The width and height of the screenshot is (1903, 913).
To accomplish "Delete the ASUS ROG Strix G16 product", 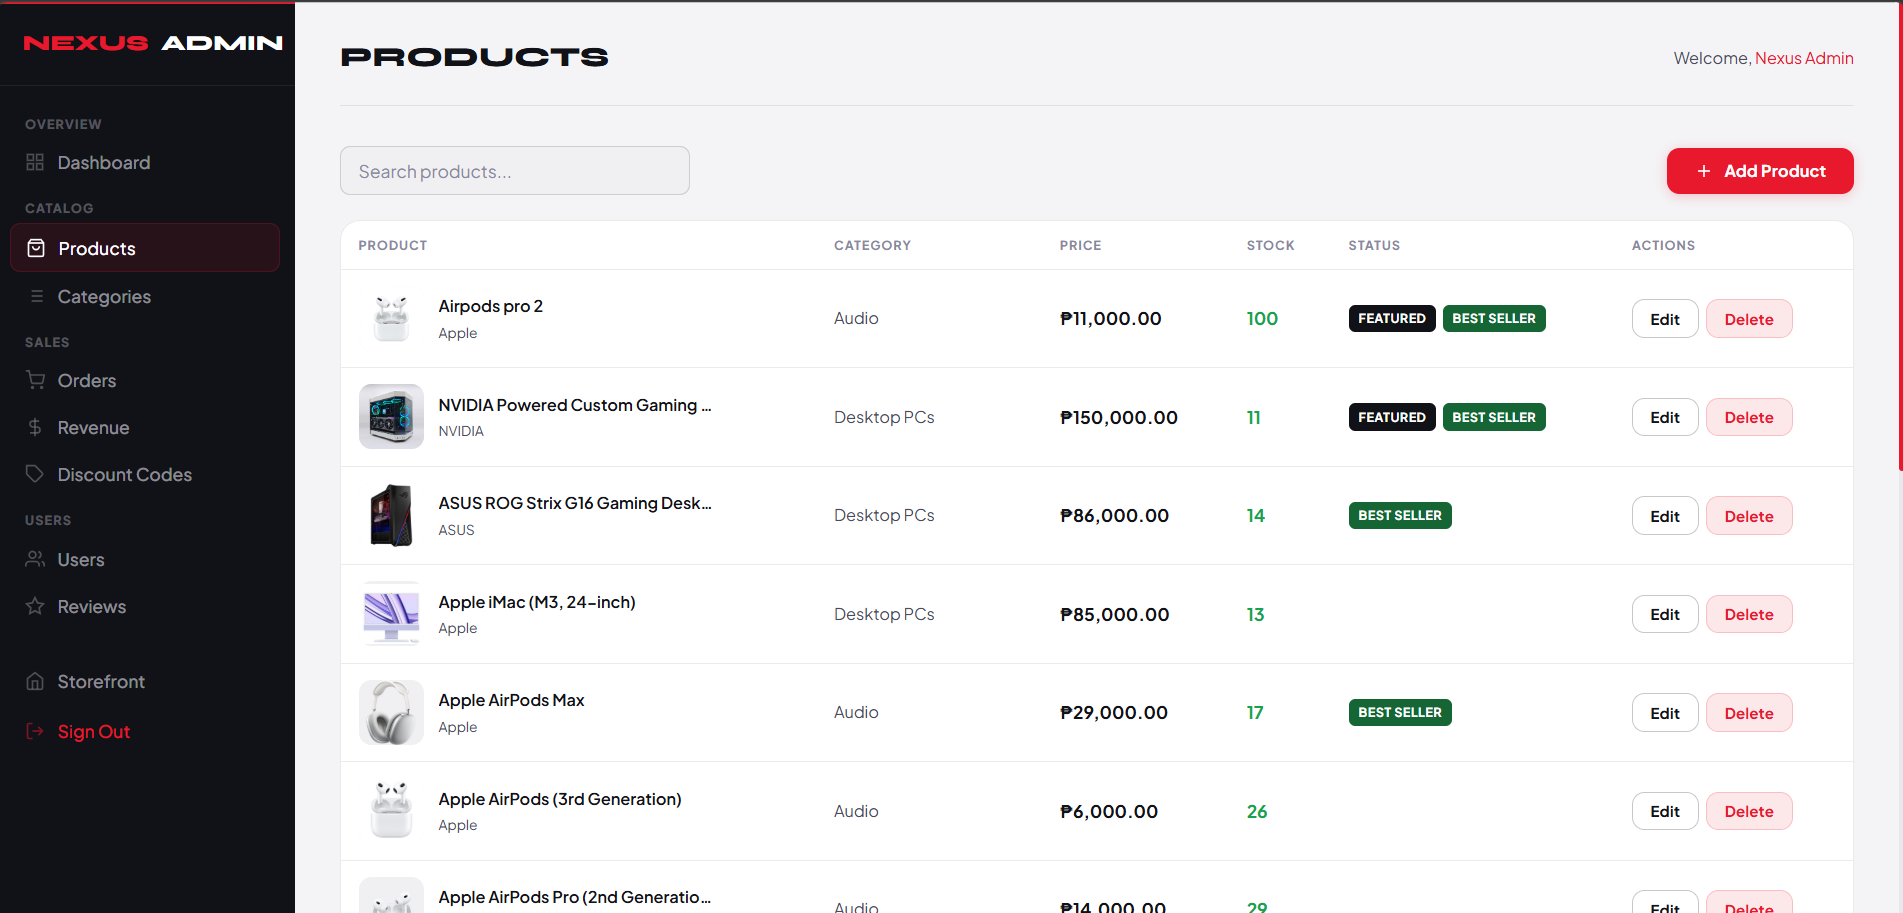I will (1749, 516).
